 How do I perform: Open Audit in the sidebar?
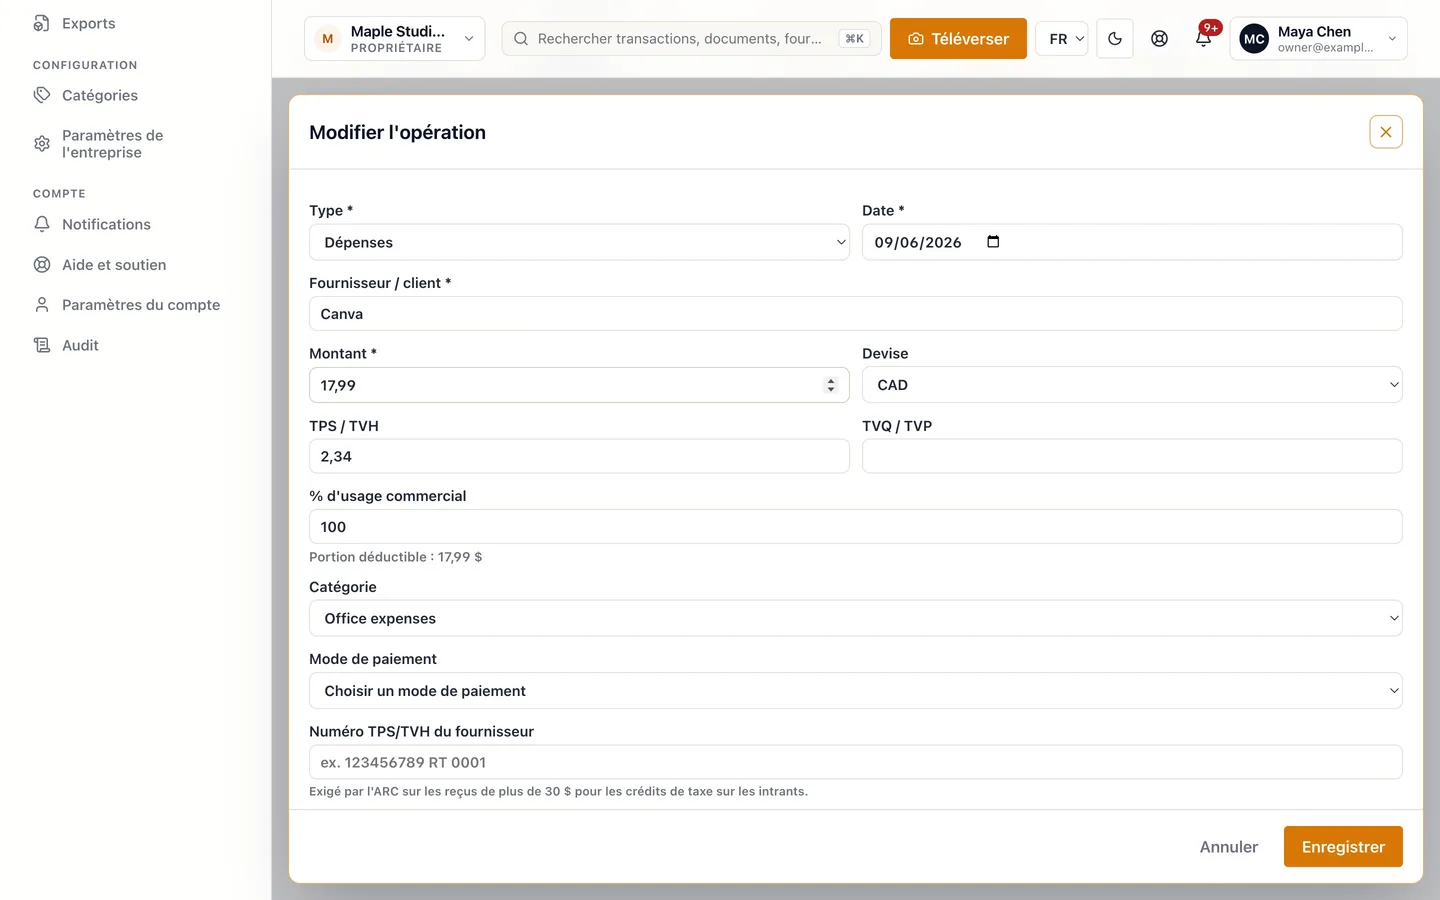(80, 345)
